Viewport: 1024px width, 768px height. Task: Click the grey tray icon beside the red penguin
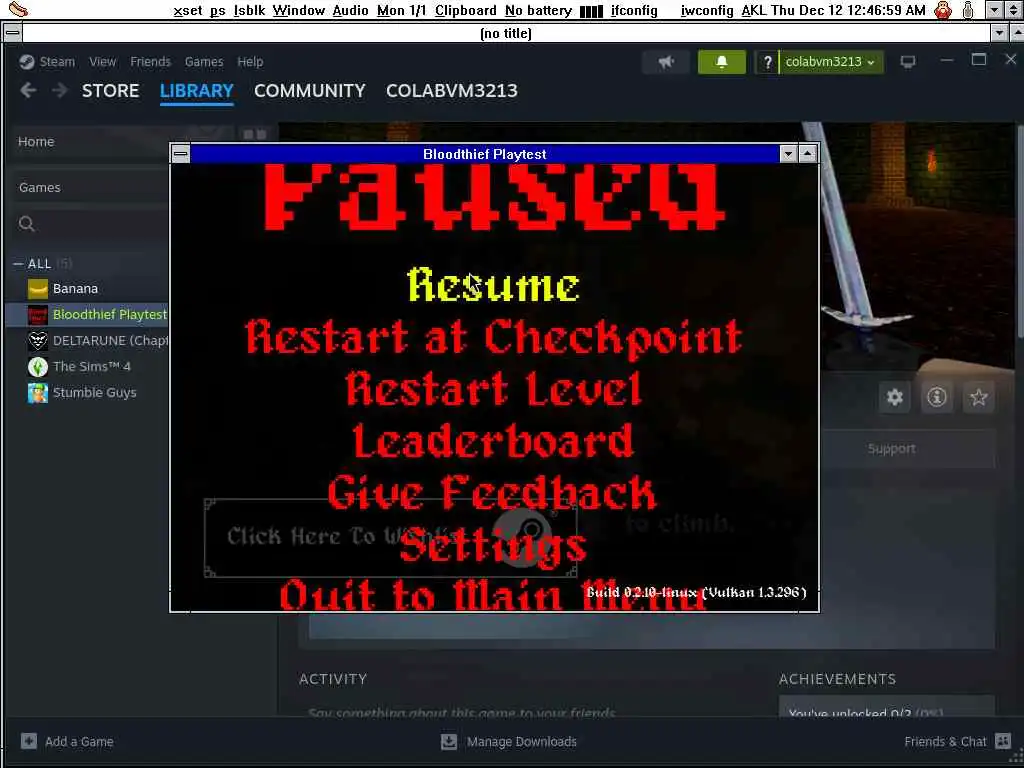(x=968, y=10)
